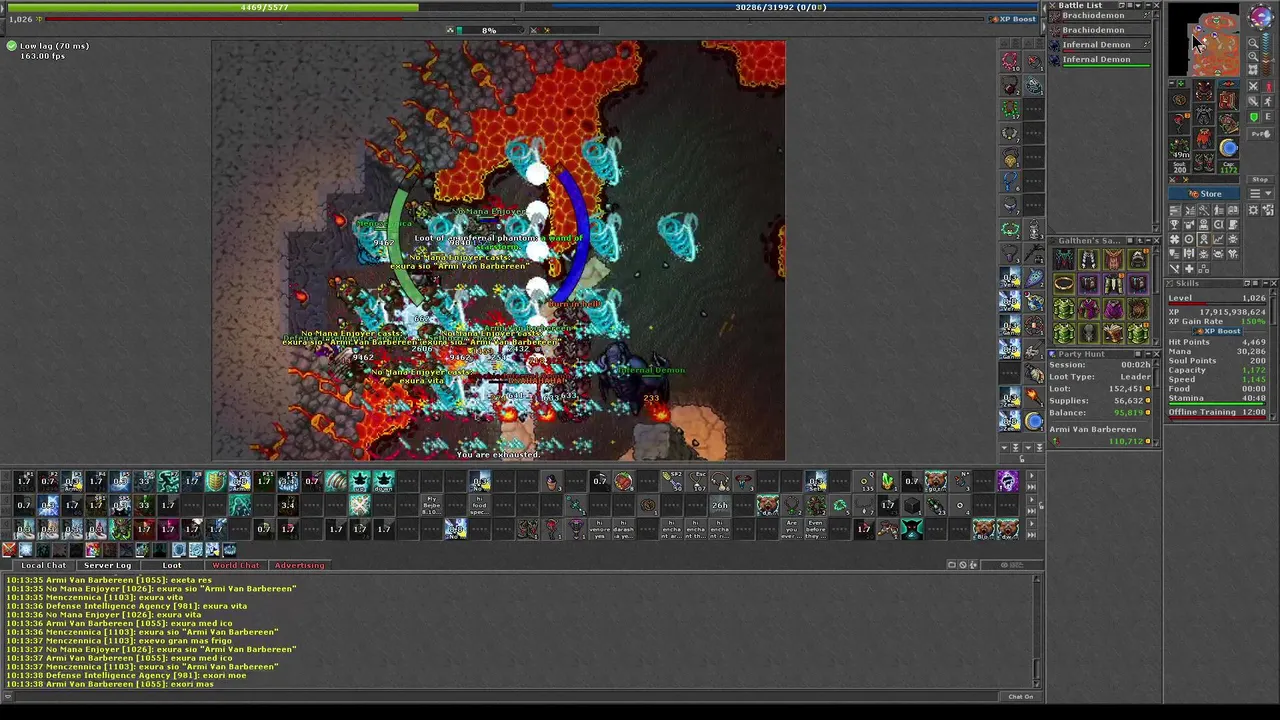Toggle the PvP mode button
Image resolution: width=1280 pixels, height=720 pixels.
pos(1260,134)
